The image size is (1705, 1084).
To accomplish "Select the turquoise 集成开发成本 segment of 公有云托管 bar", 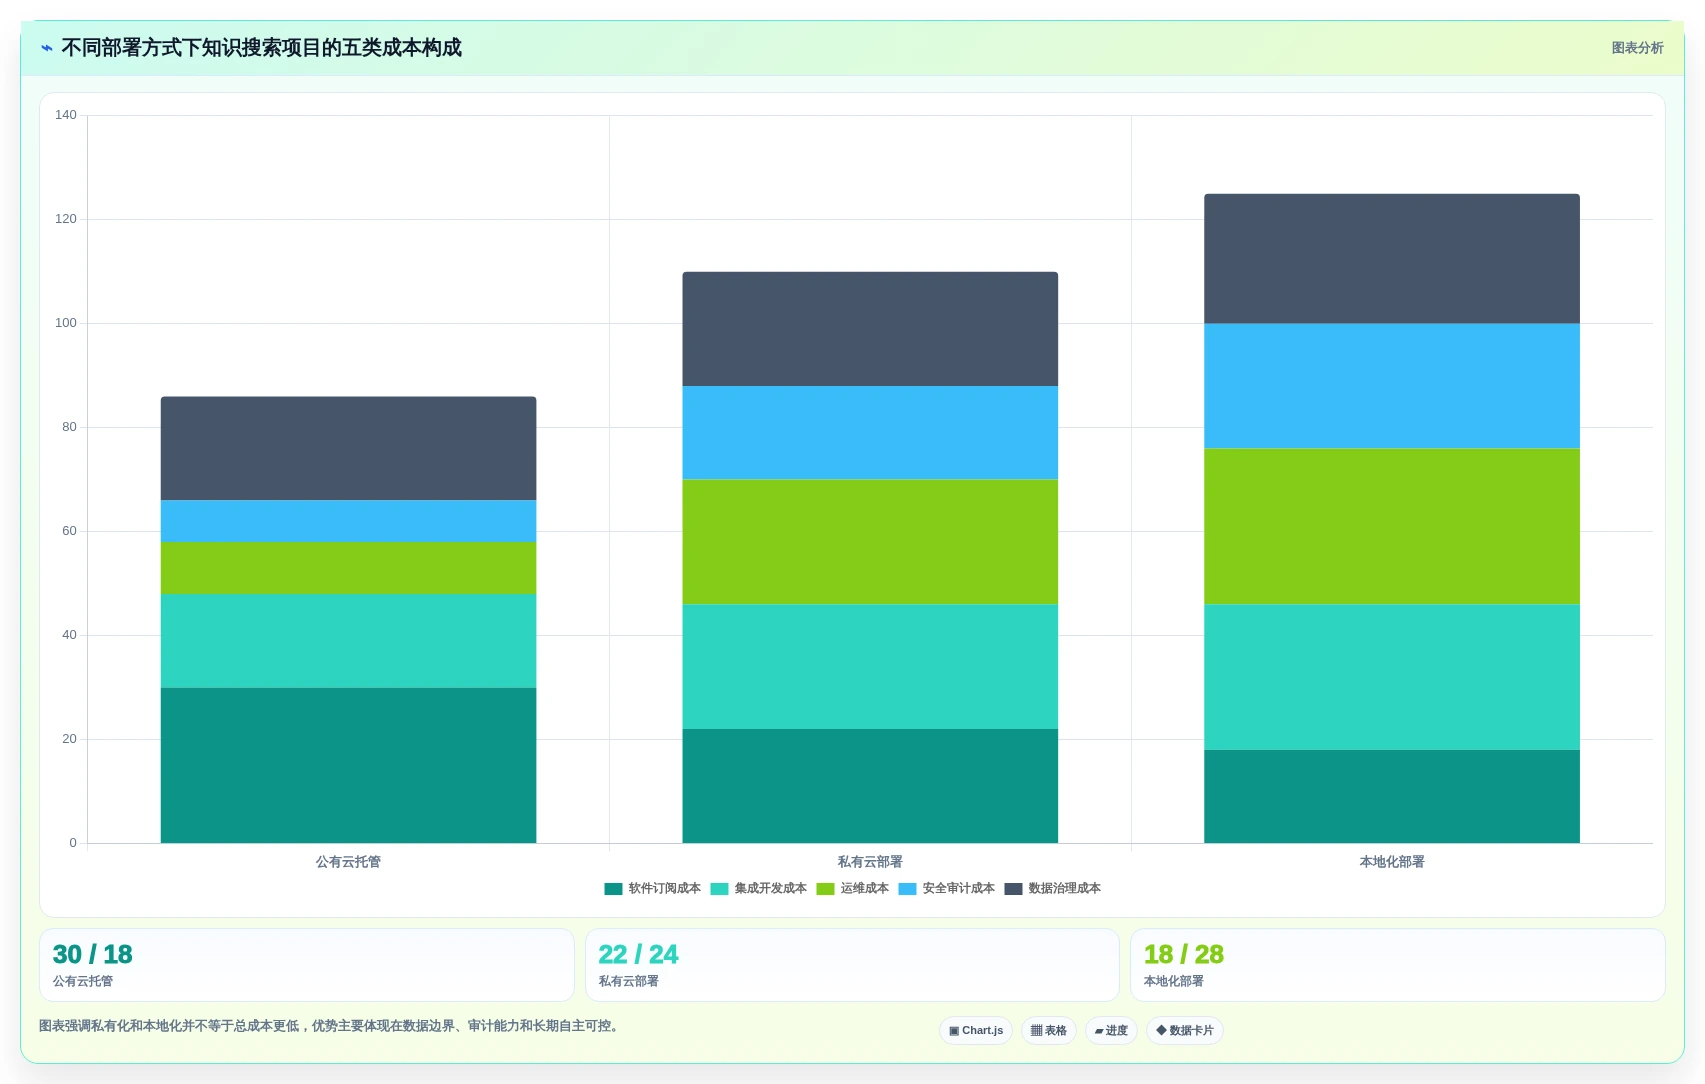I will tap(348, 641).
